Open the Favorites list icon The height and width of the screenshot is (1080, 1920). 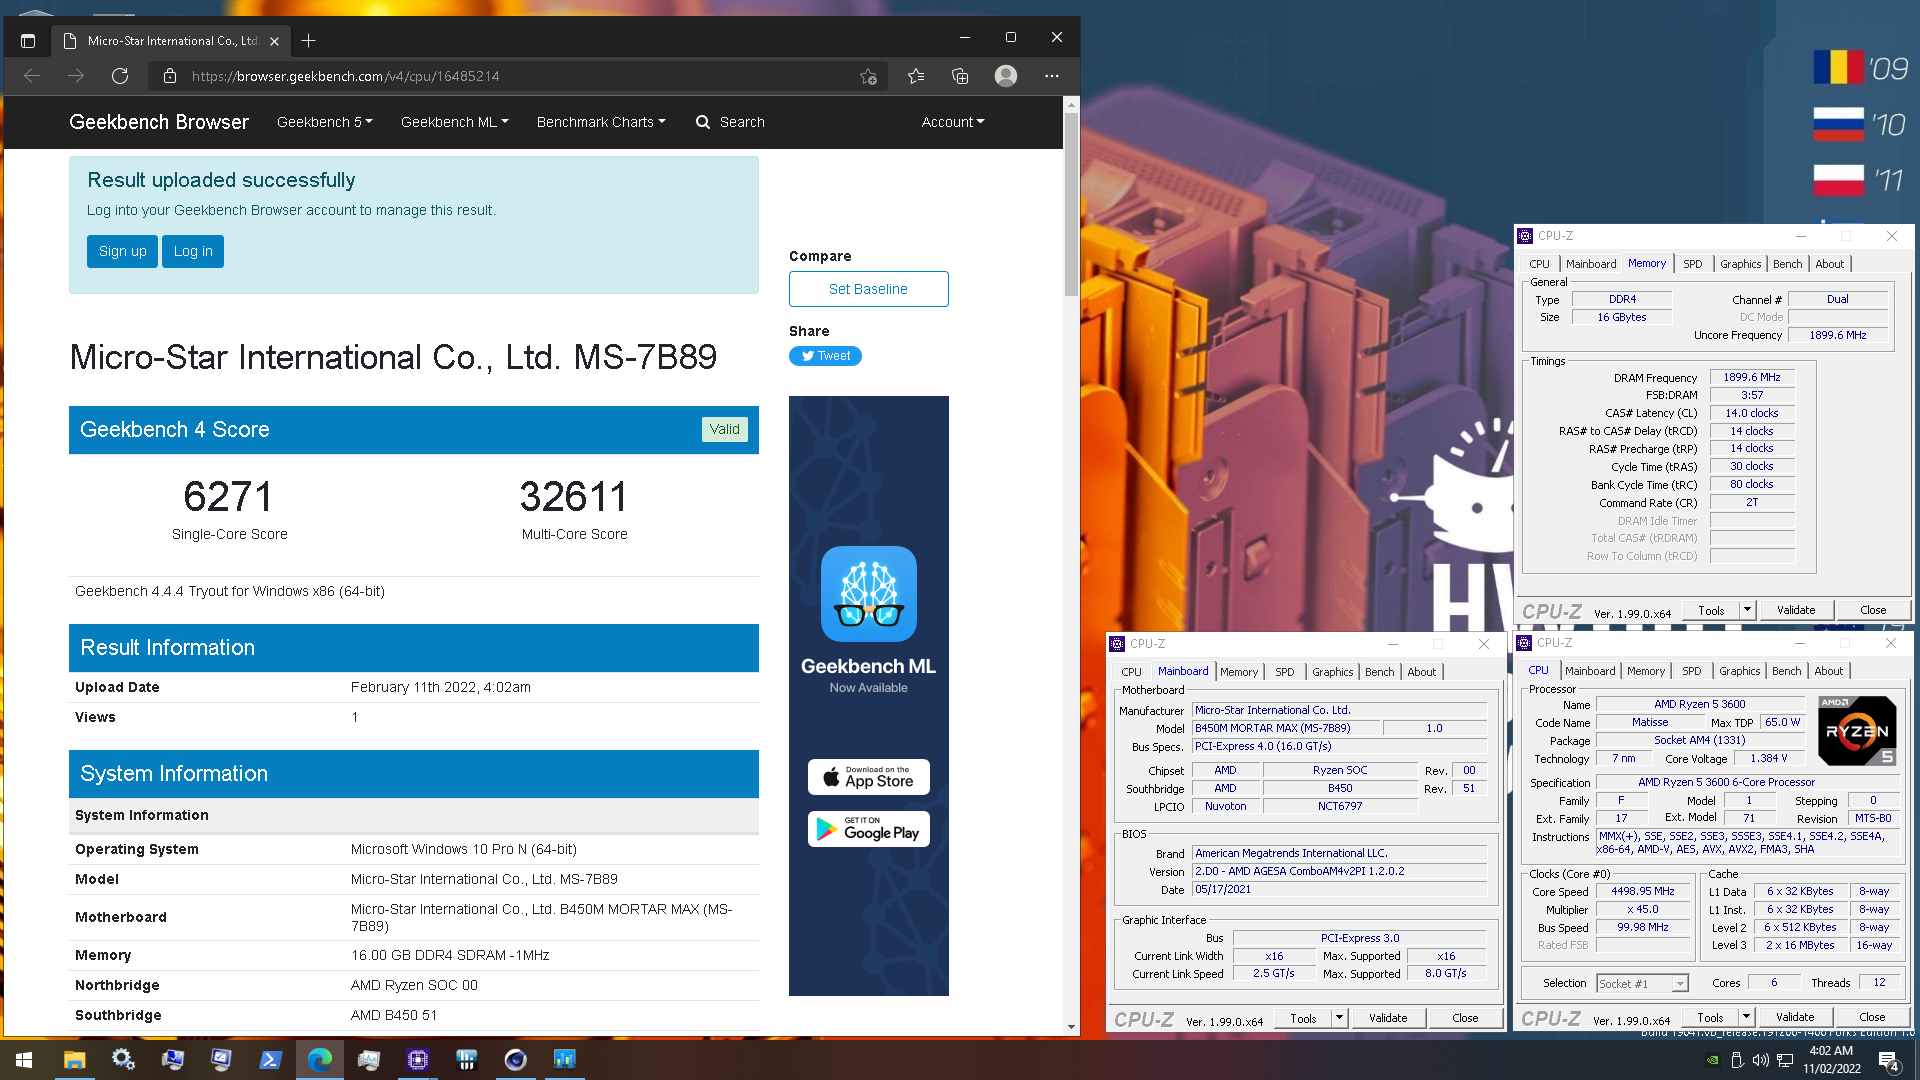coord(916,76)
